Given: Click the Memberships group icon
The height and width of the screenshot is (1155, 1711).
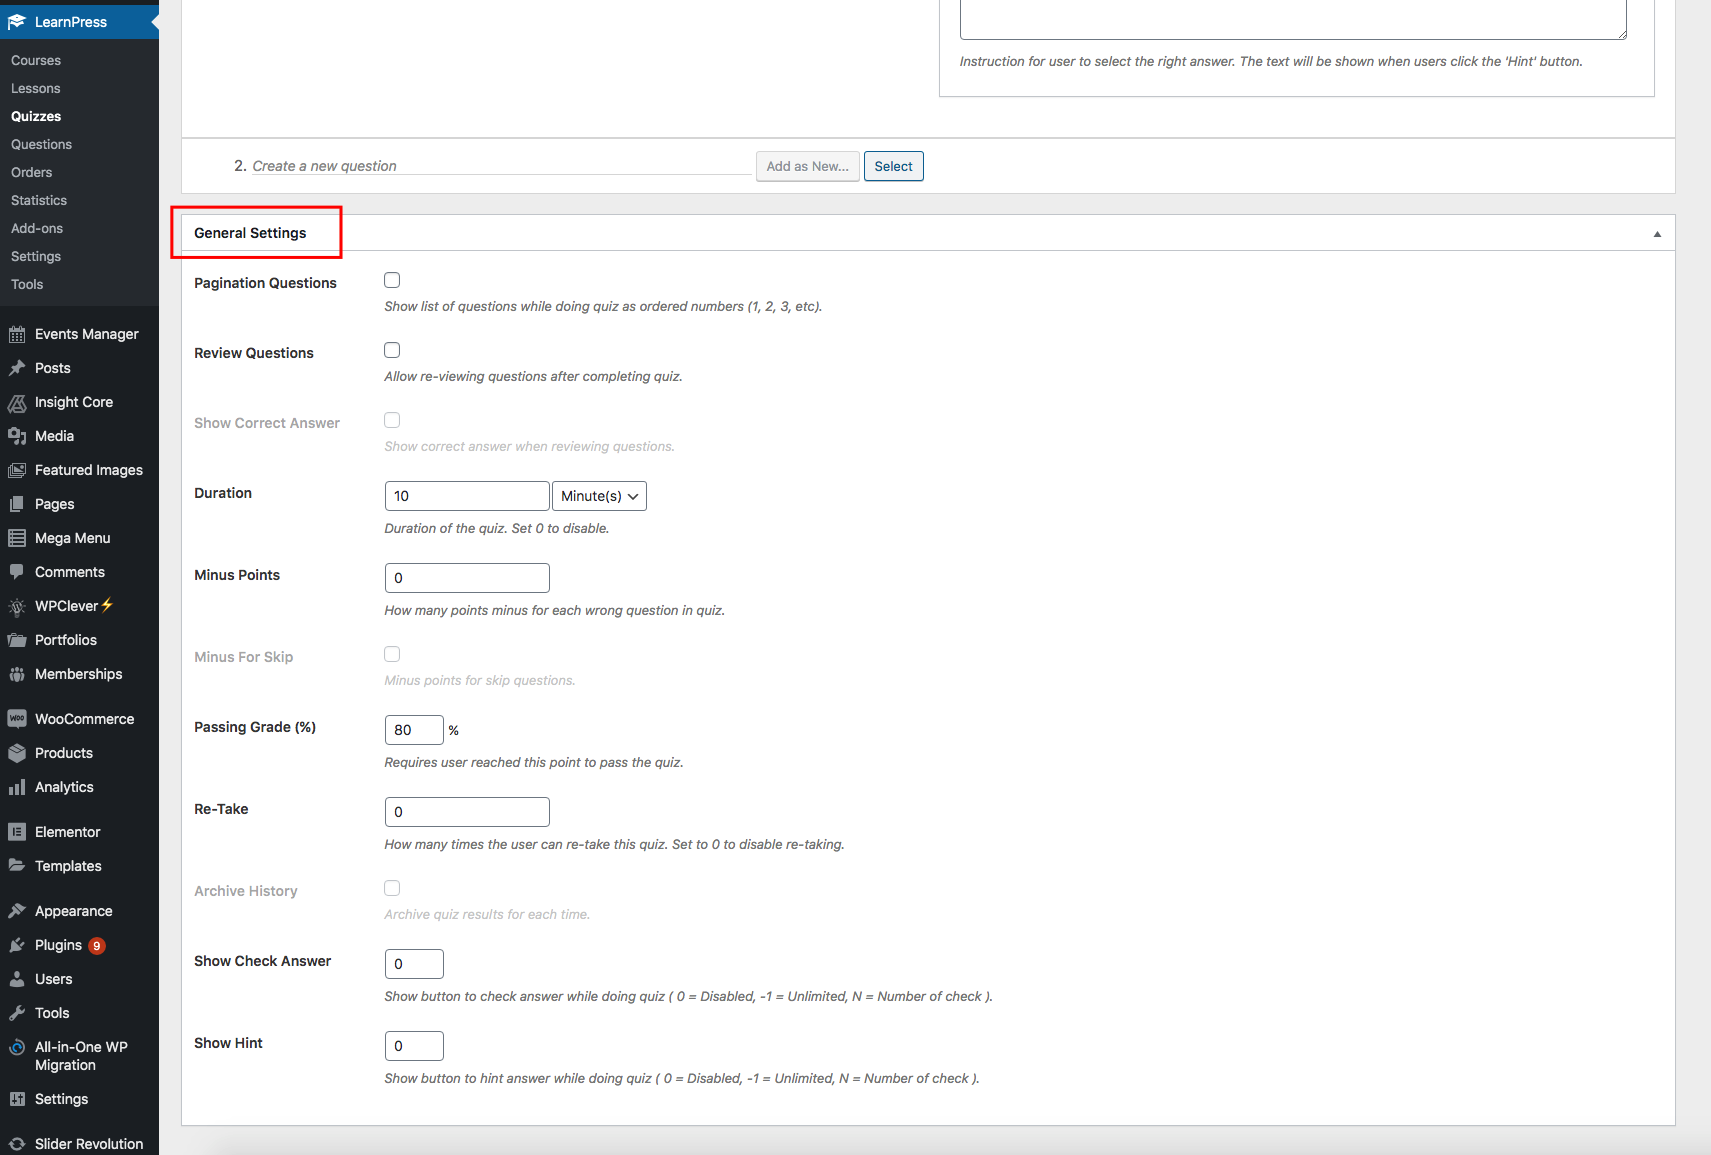Looking at the screenshot, I should (17, 674).
